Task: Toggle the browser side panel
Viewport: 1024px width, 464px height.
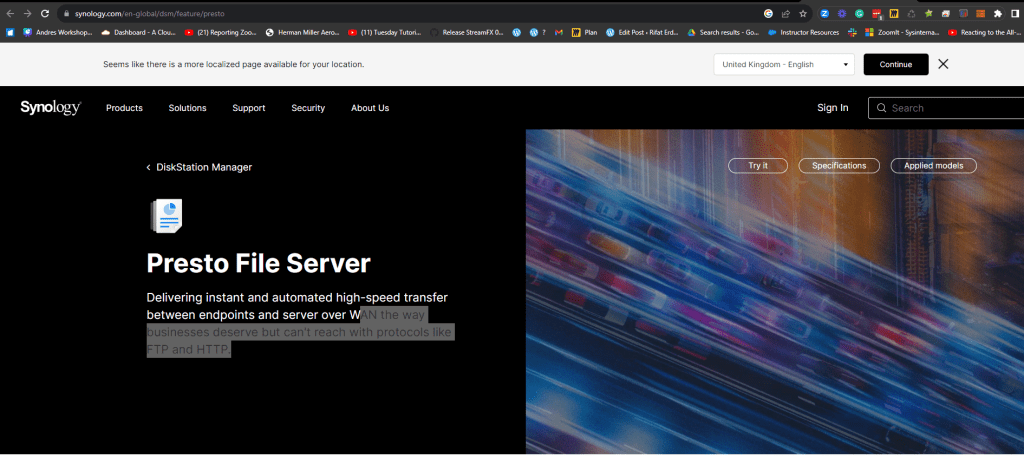Action: tap(1015, 13)
